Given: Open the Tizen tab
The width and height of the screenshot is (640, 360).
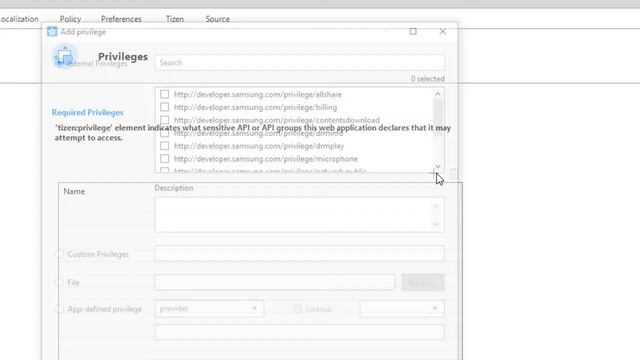Looking at the screenshot, I should [175, 19].
